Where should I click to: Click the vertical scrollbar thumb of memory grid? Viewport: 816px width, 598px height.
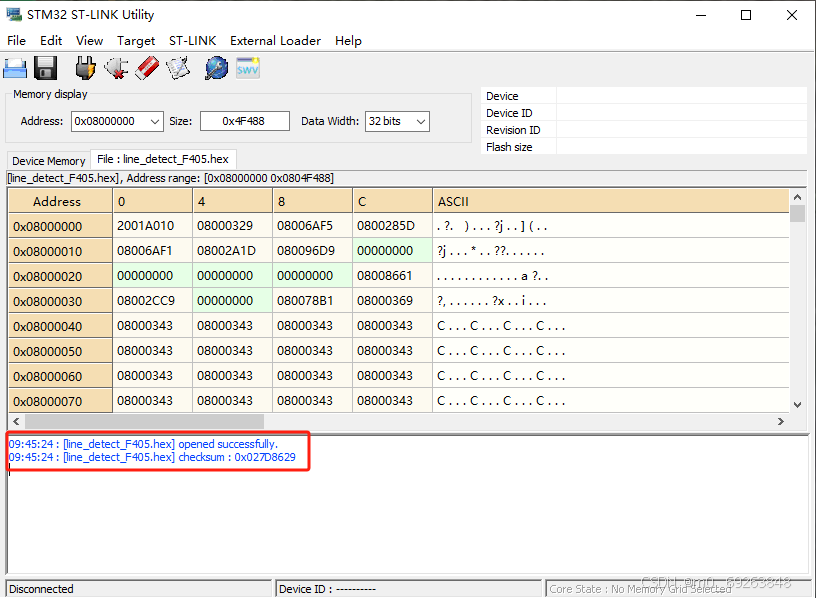click(x=797, y=213)
